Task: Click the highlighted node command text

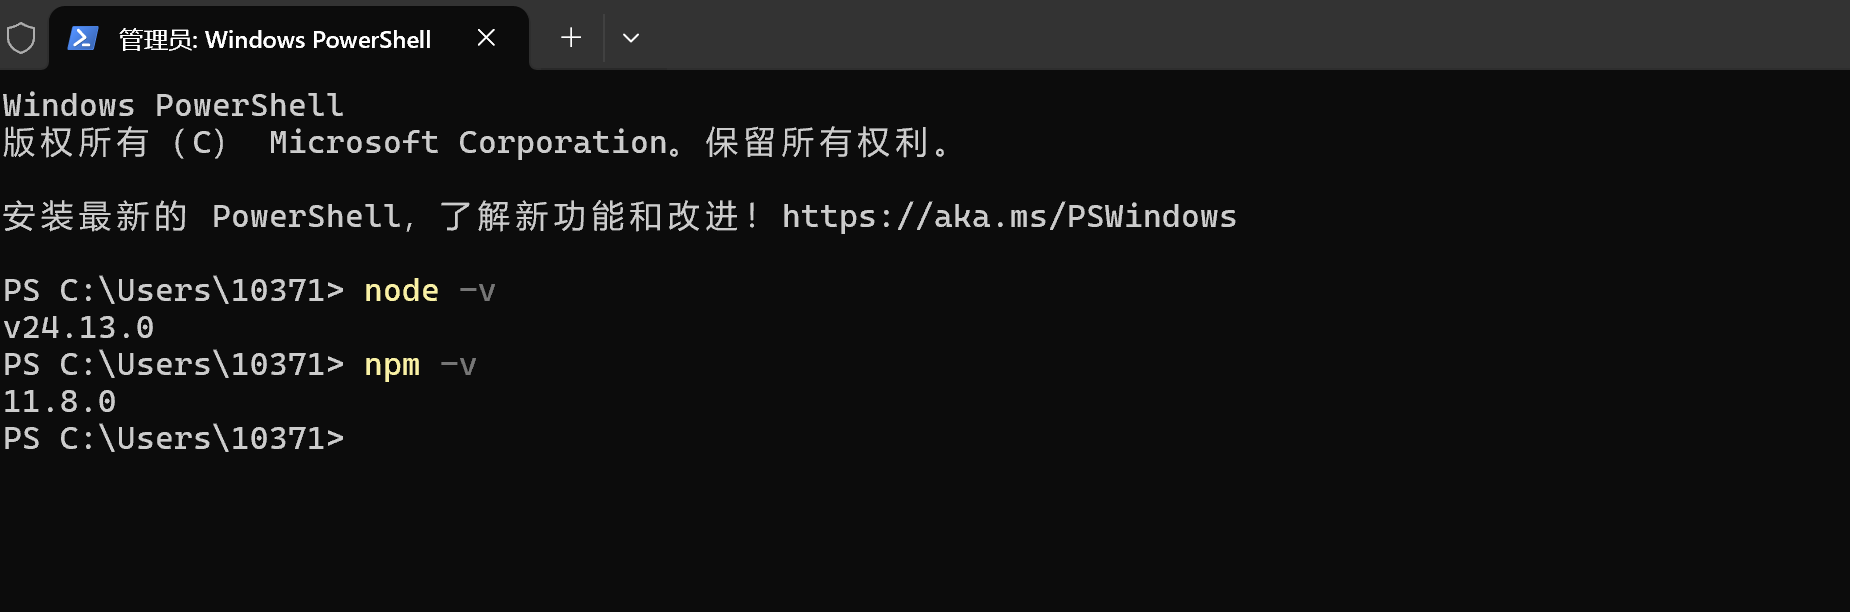Action: (401, 290)
